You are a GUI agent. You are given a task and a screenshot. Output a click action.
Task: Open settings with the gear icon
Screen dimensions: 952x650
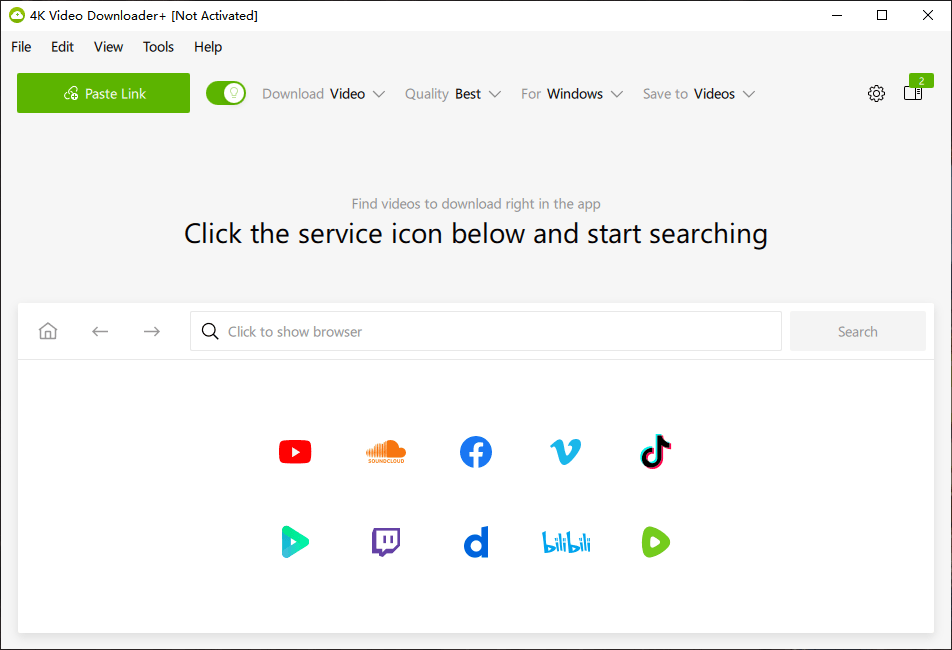pos(876,93)
